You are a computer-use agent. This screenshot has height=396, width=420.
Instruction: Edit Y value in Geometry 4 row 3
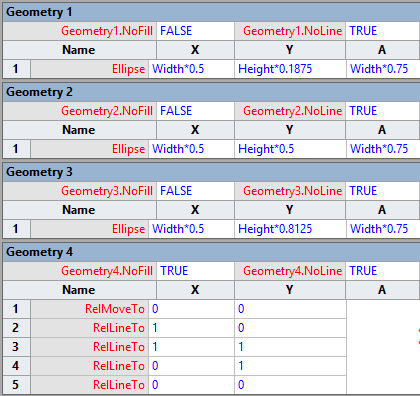290,347
